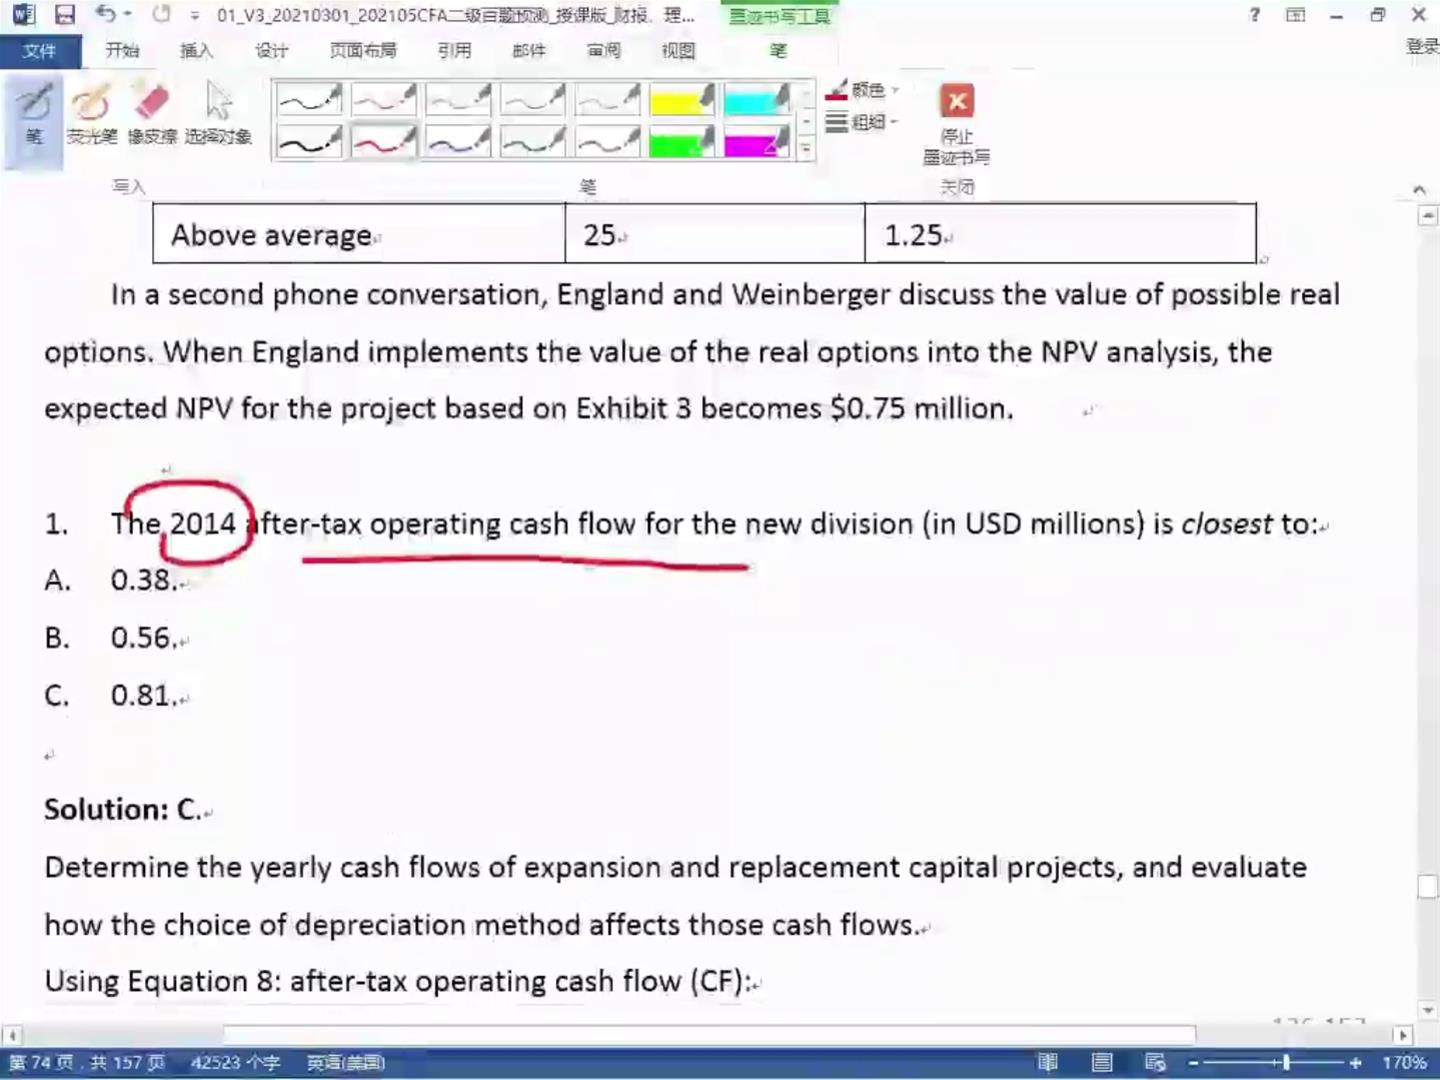The width and height of the screenshot is (1440, 1080).
Task: Open Word Help question mark
Action: coord(1255,14)
